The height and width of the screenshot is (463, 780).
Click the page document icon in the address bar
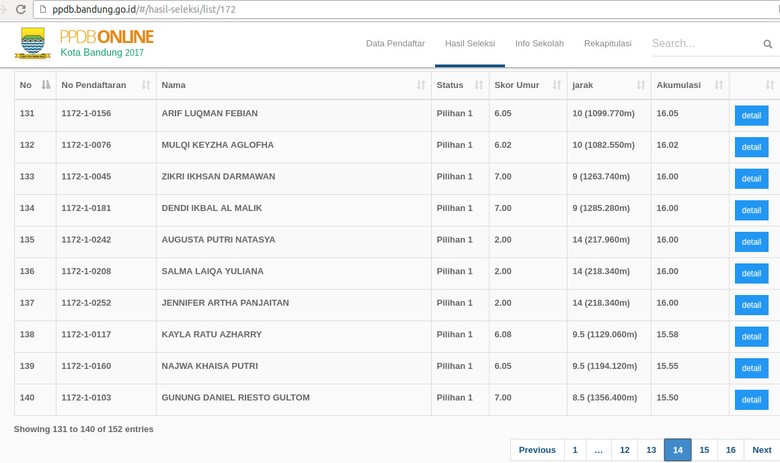point(43,9)
